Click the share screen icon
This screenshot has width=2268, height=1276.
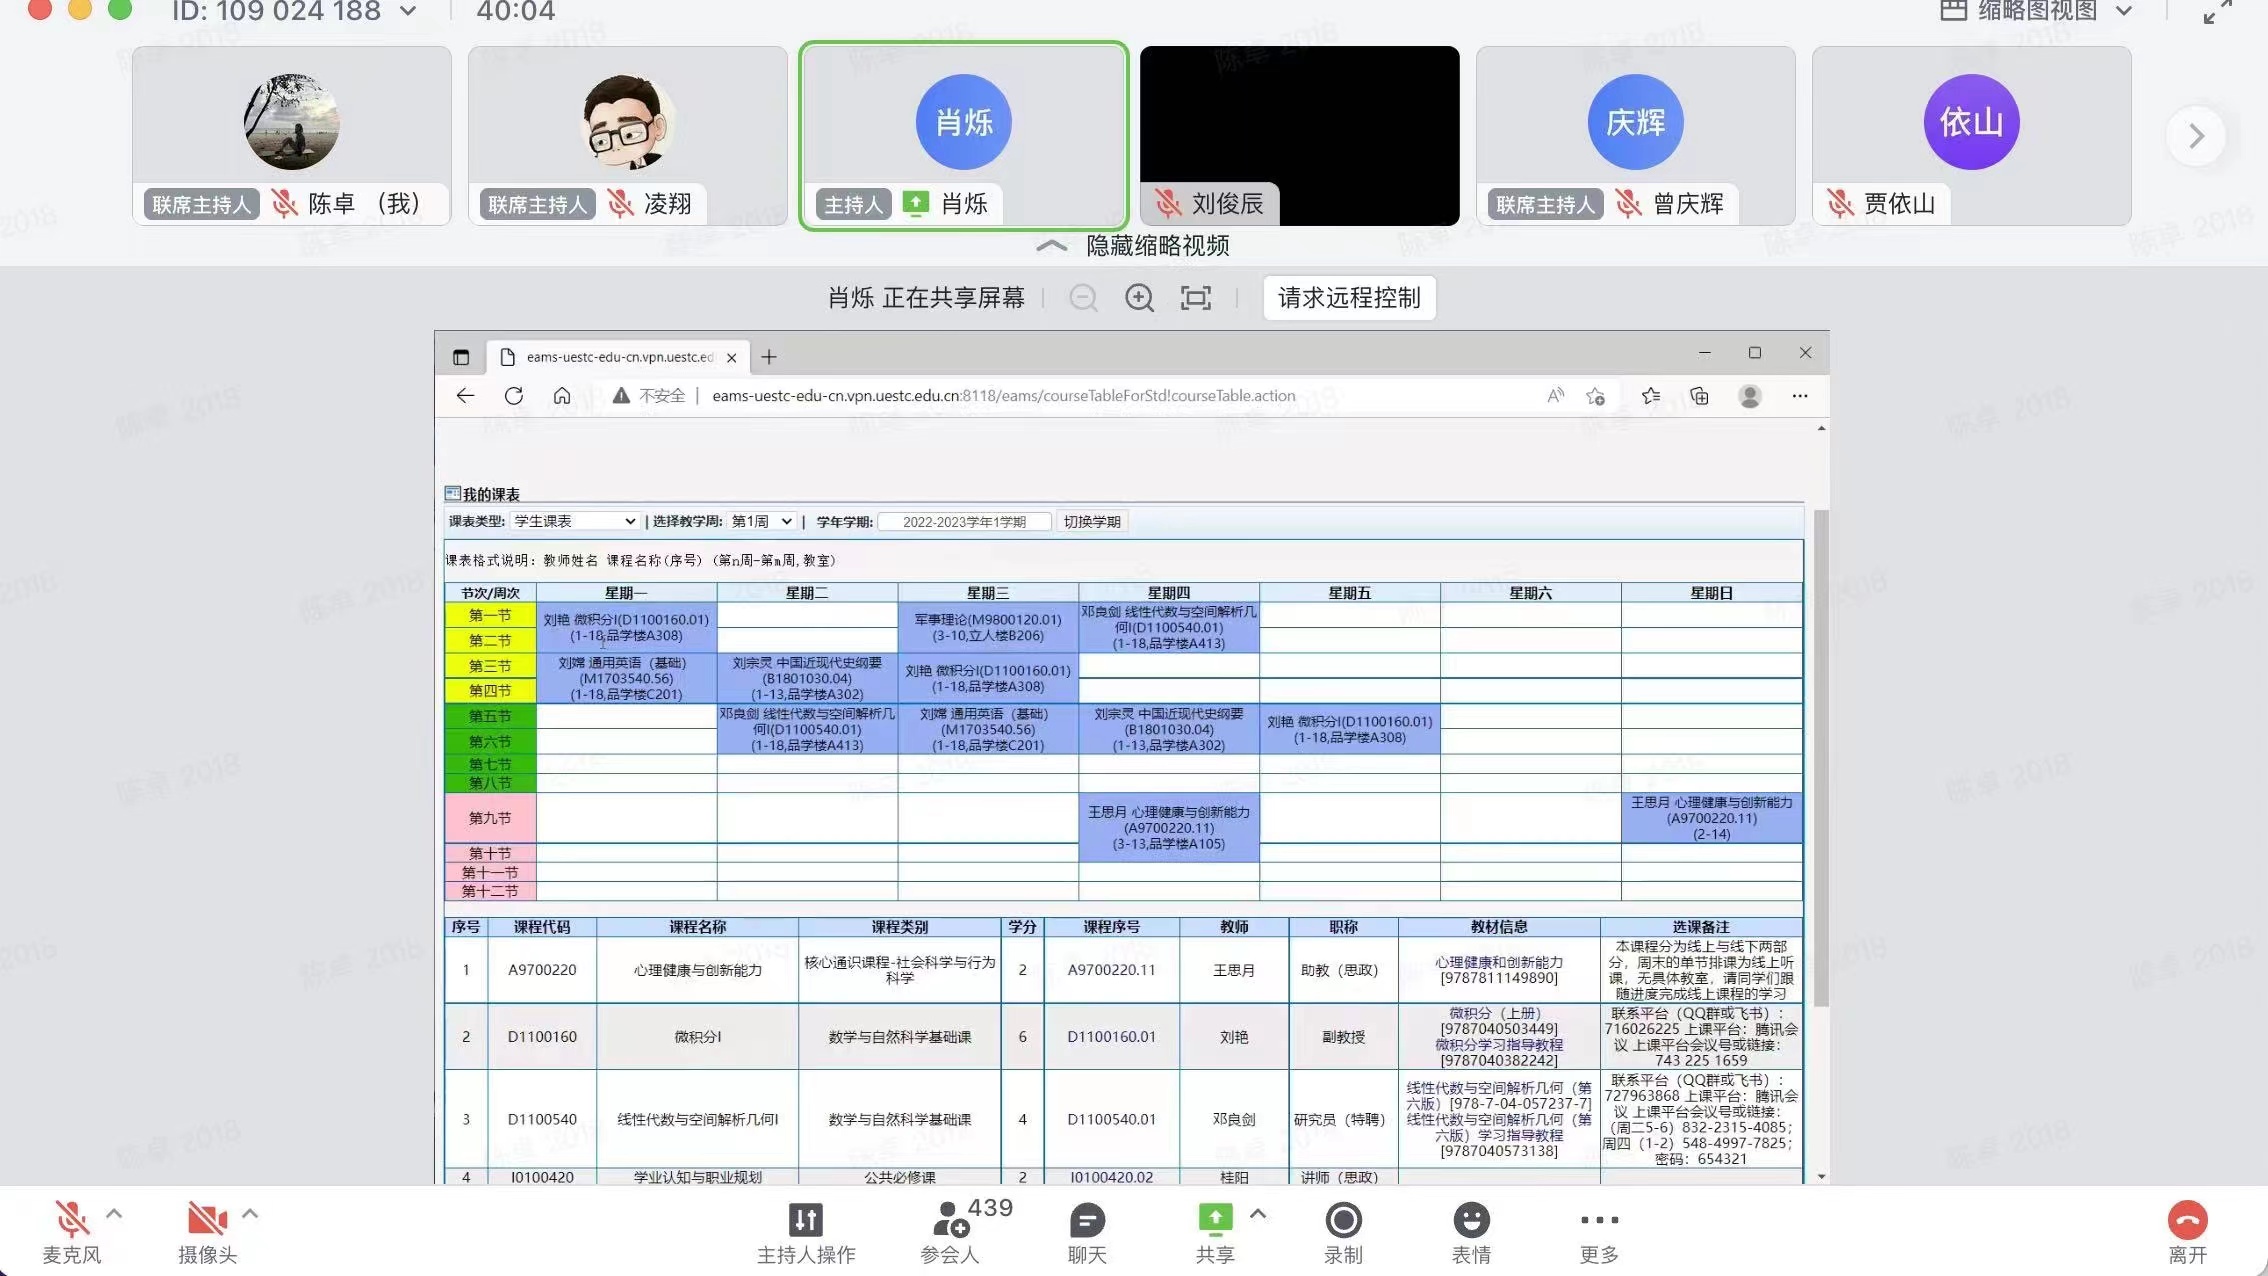(x=1215, y=1221)
